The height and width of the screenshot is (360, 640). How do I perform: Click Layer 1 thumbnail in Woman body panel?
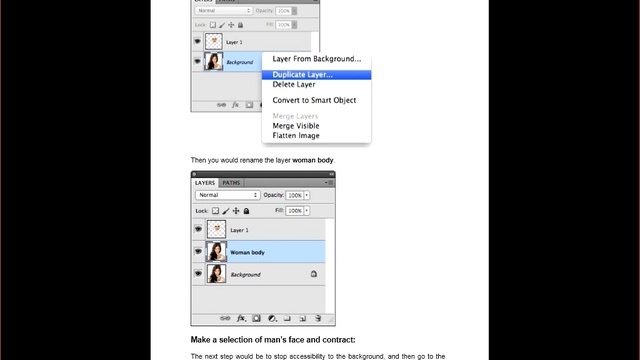(x=216, y=229)
